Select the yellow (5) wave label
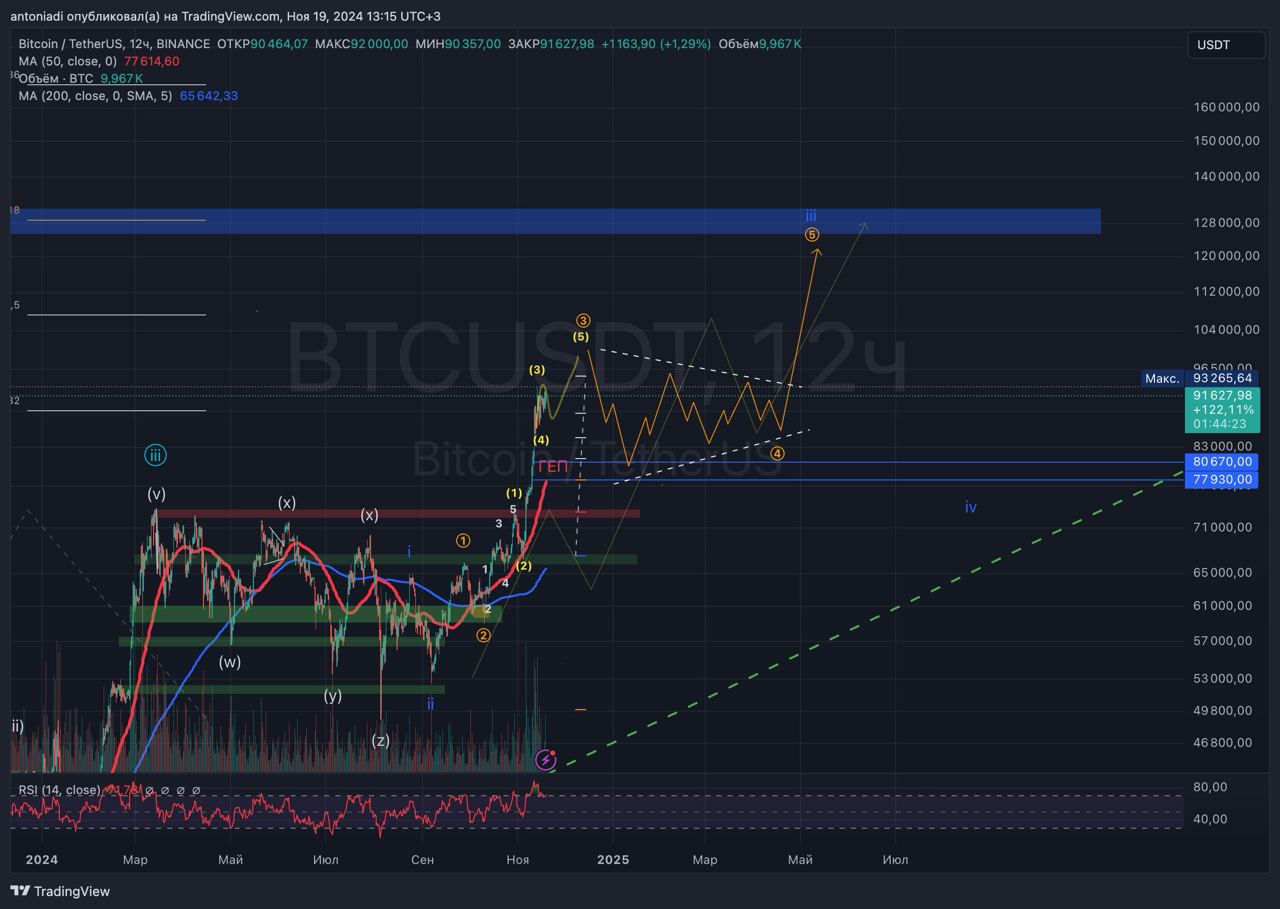This screenshot has width=1280, height=909. tap(581, 338)
